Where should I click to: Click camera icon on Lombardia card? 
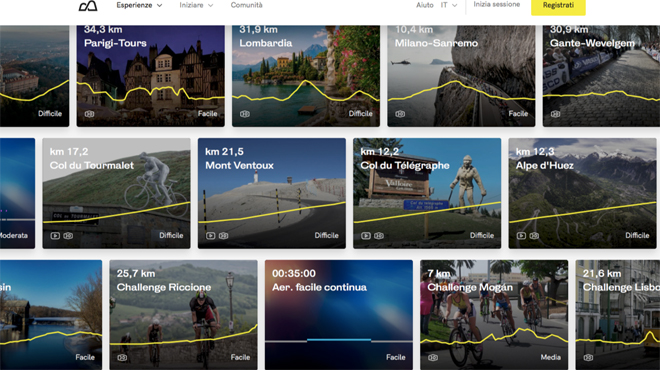tap(245, 114)
